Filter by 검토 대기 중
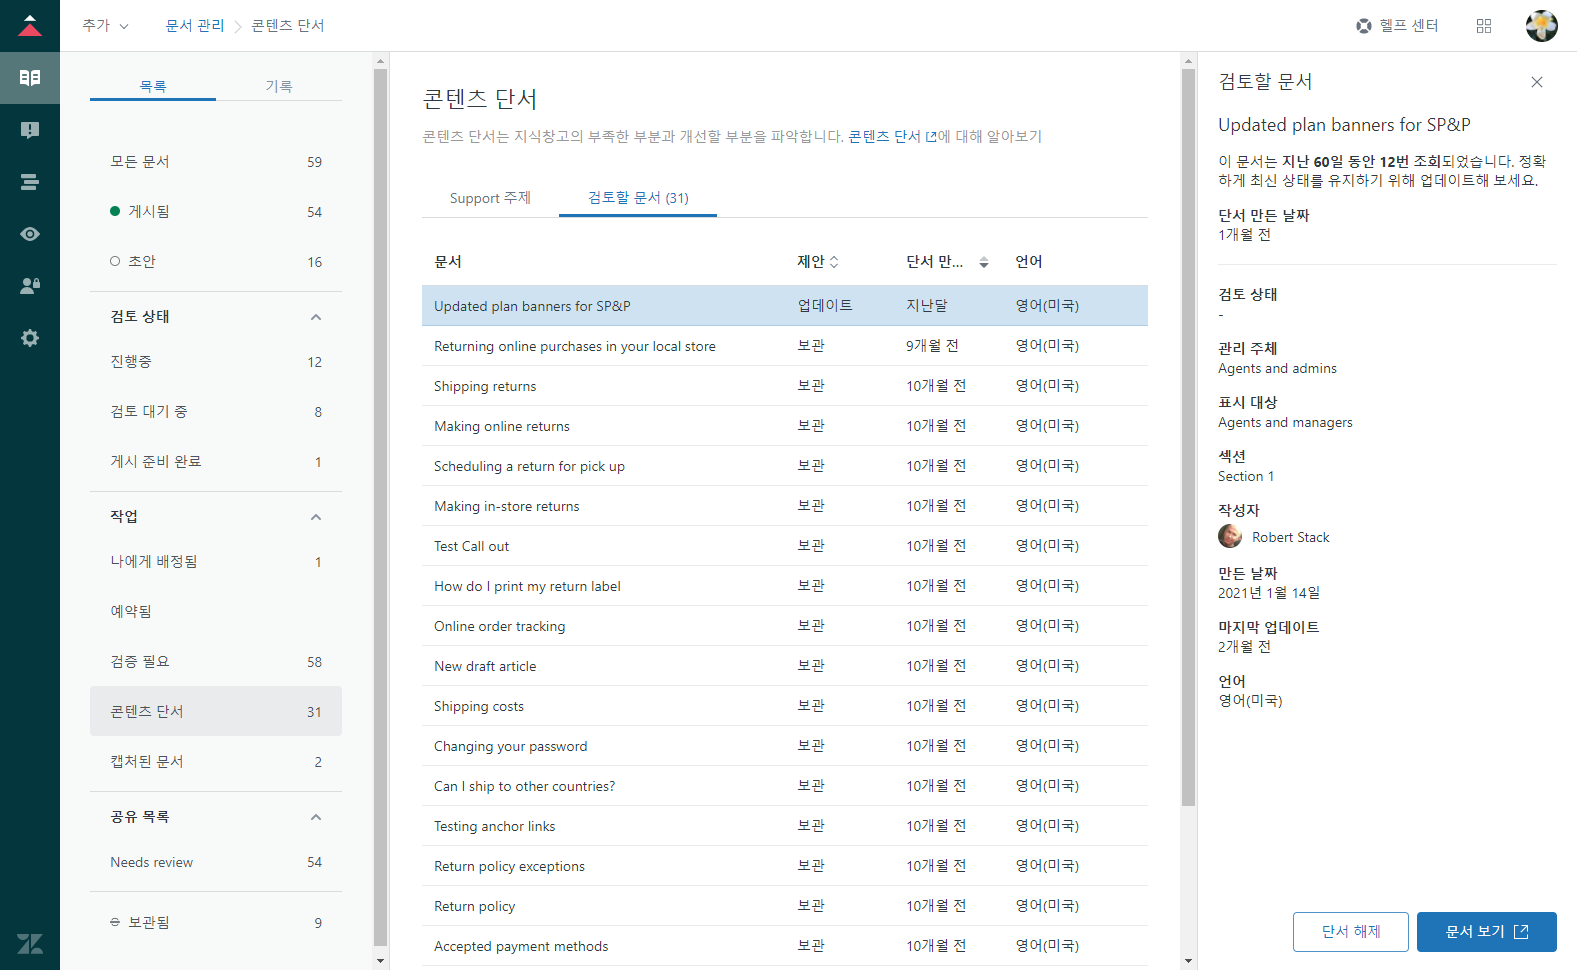Image resolution: width=1577 pixels, height=970 pixels. click(216, 412)
